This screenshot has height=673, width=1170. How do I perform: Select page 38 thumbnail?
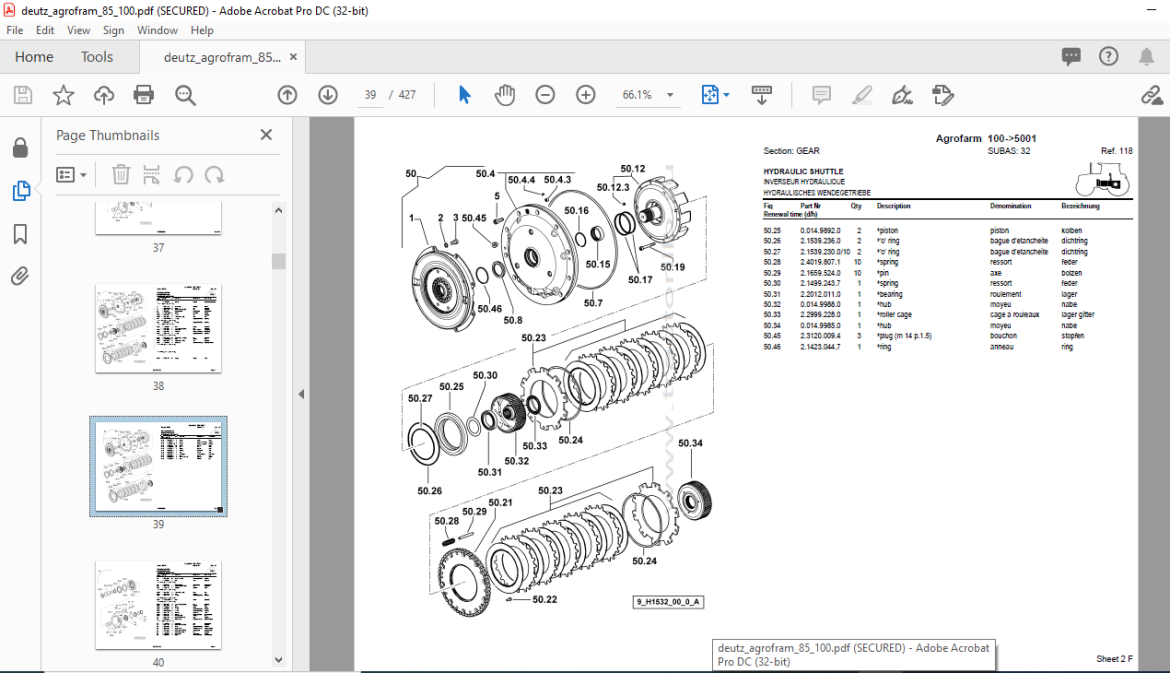(158, 328)
